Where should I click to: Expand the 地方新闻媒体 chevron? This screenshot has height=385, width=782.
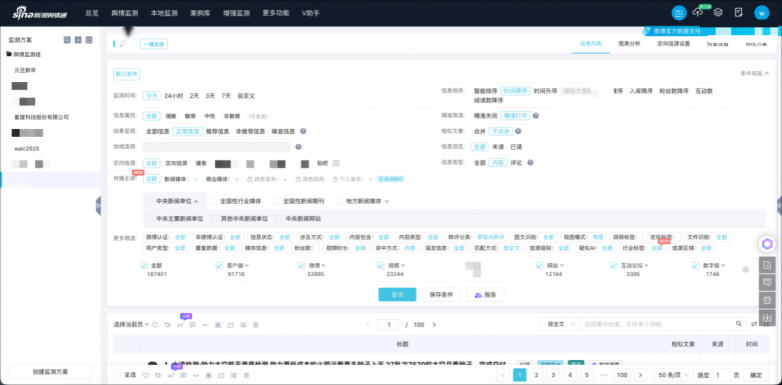pyautogui.click(x=387, y=202)
